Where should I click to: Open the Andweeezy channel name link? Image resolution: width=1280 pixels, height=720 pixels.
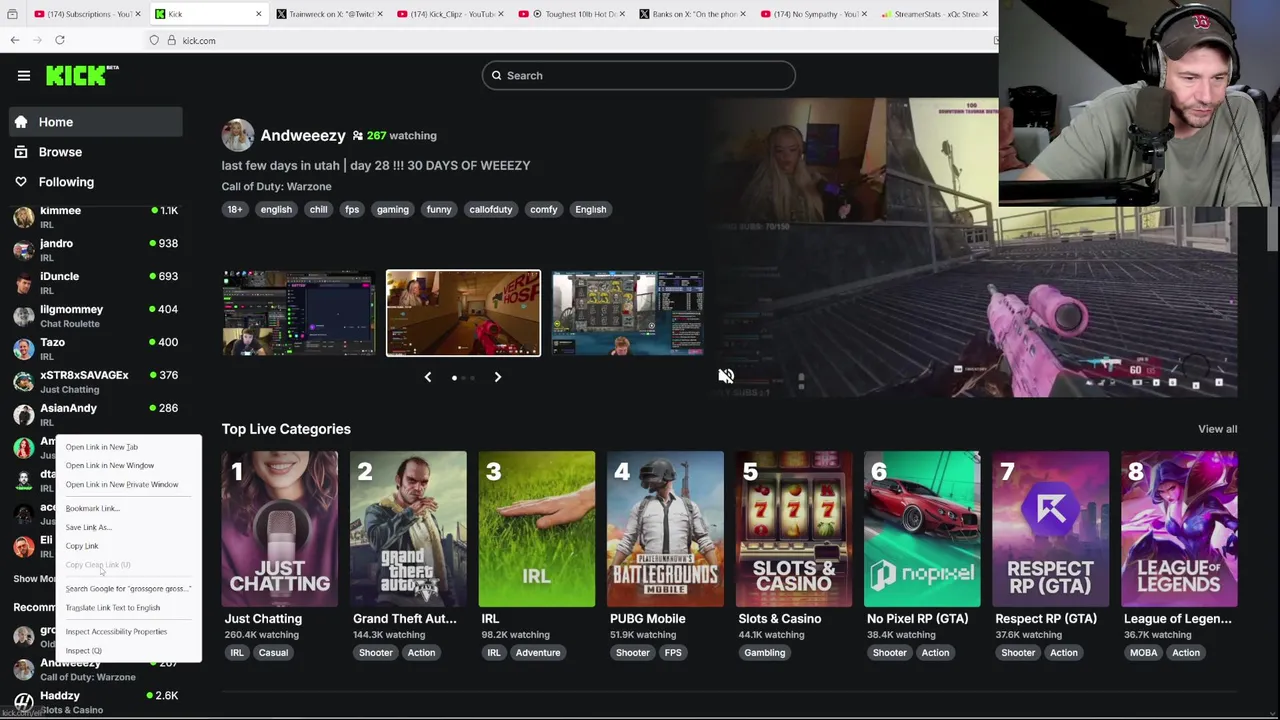303,136
